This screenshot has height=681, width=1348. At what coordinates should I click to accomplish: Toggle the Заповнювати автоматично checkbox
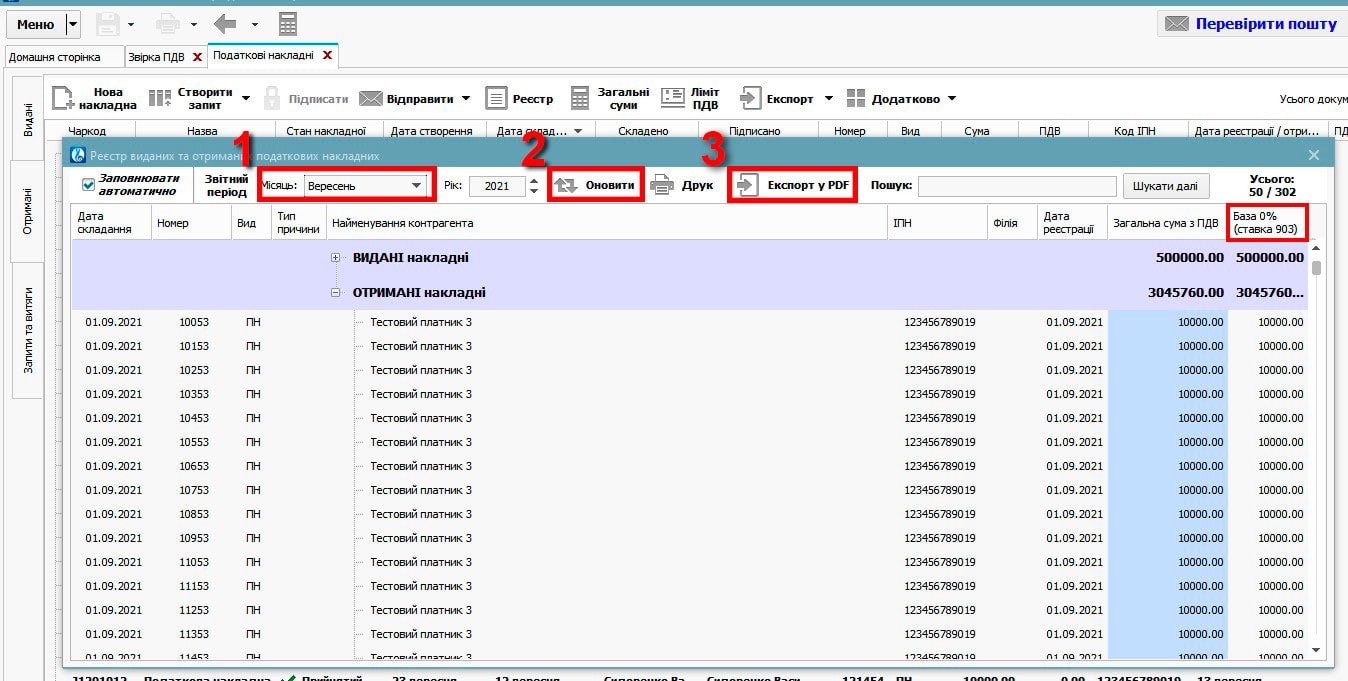point(89,185)
